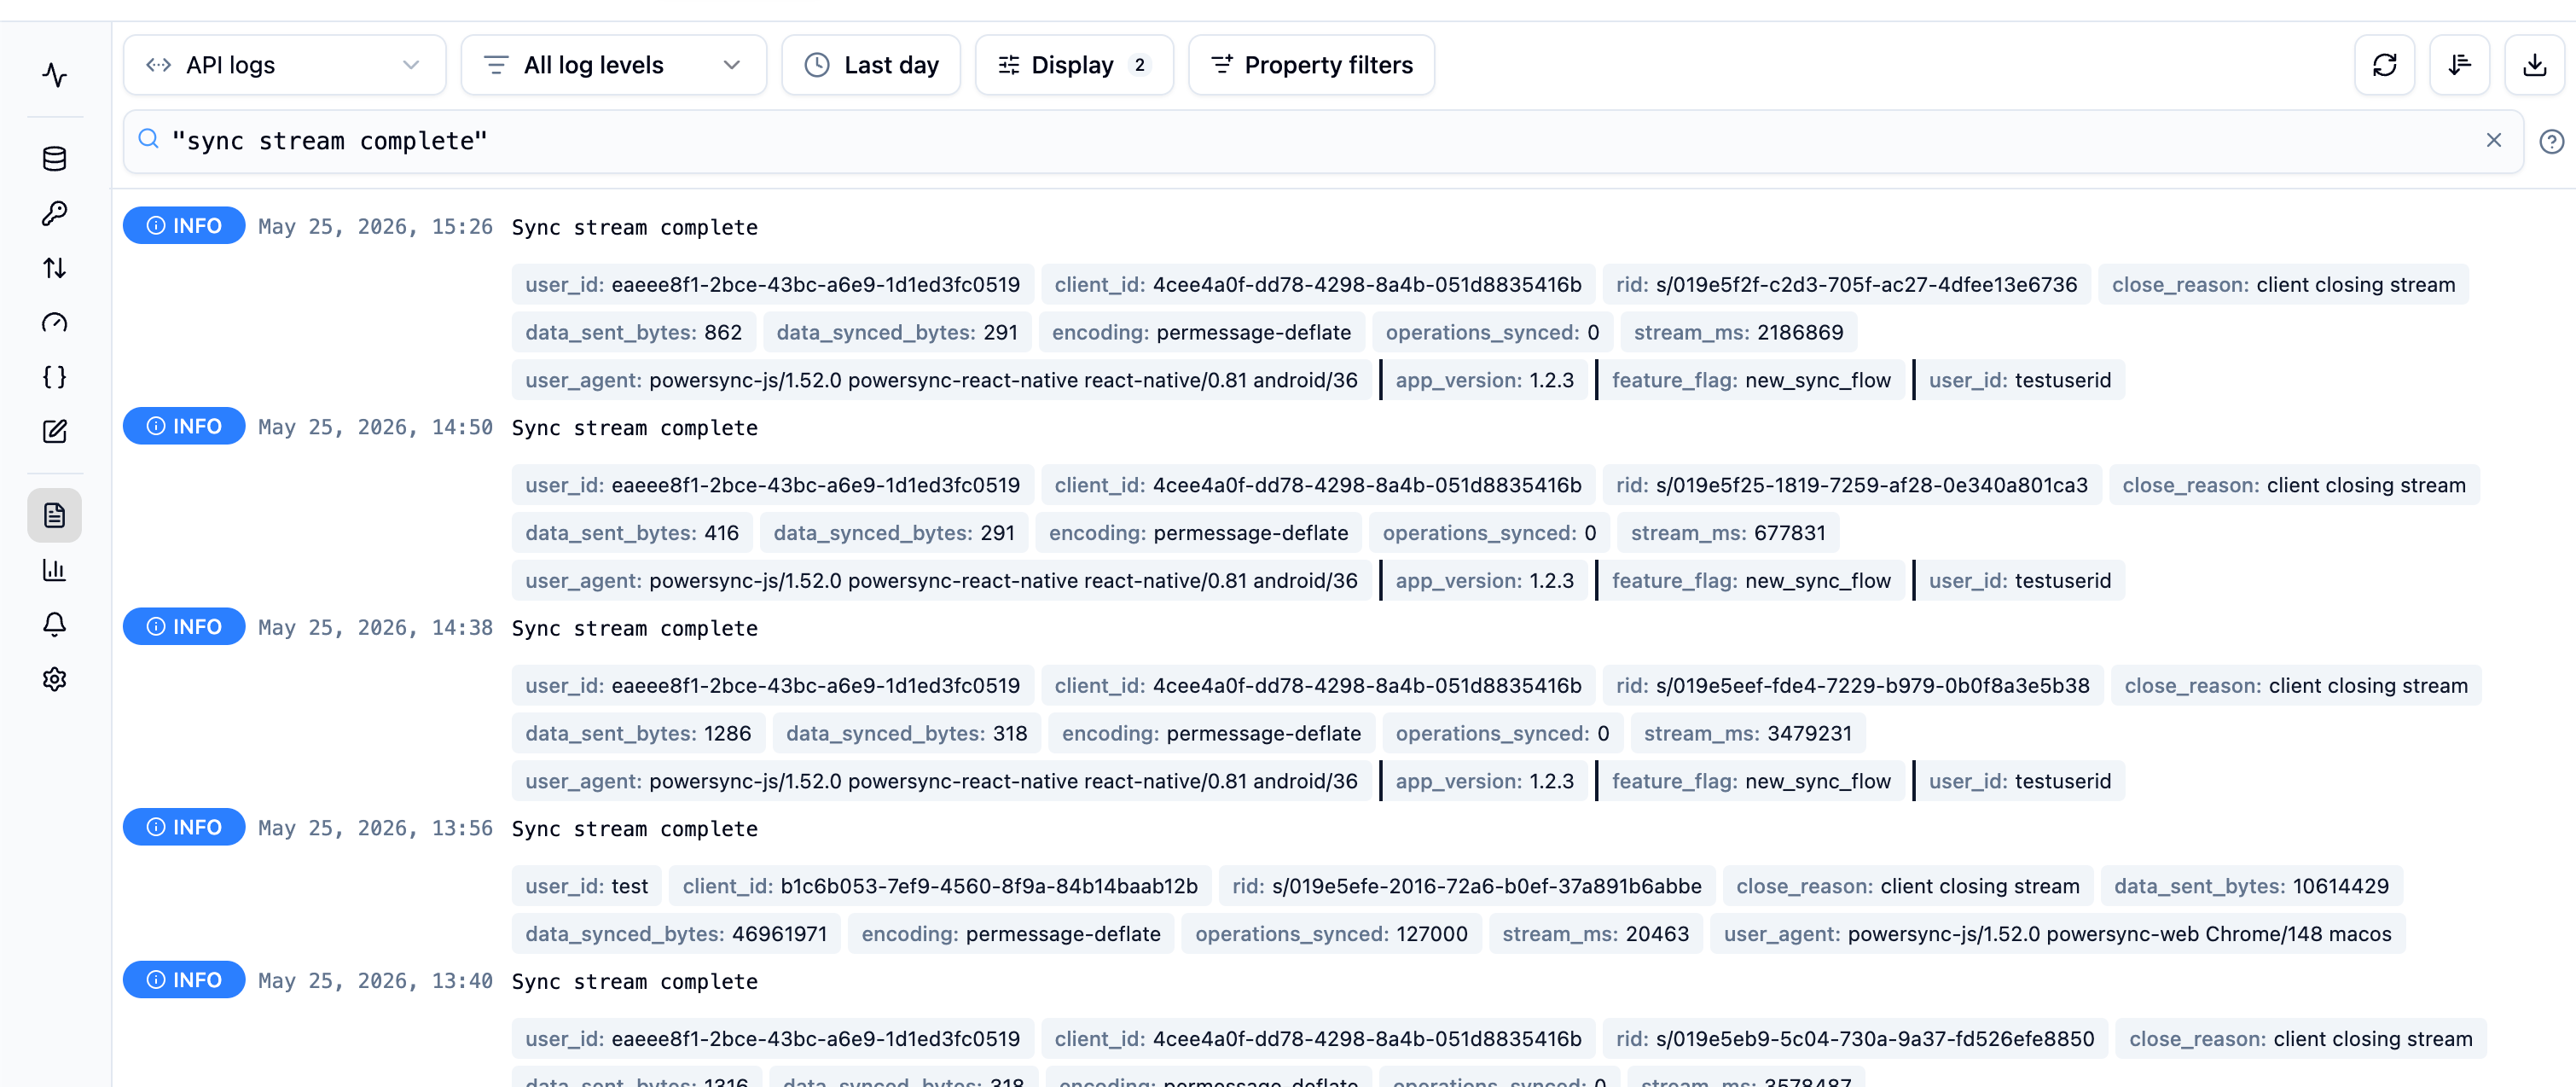The width and height of the screenshot is (2576, 1087).
Task: Click the sort order icon button
Action: coord(2459,65)
